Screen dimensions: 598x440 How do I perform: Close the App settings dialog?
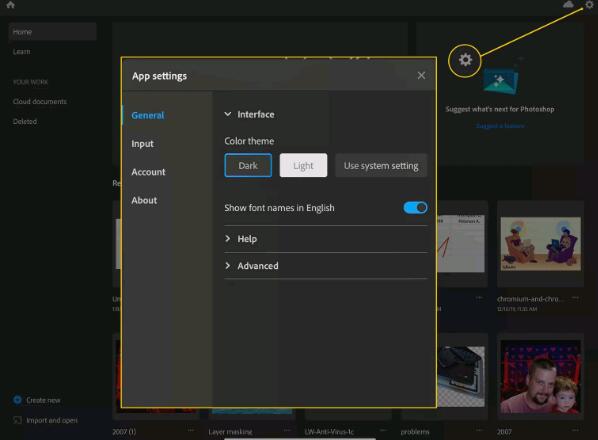pos(421,75)
